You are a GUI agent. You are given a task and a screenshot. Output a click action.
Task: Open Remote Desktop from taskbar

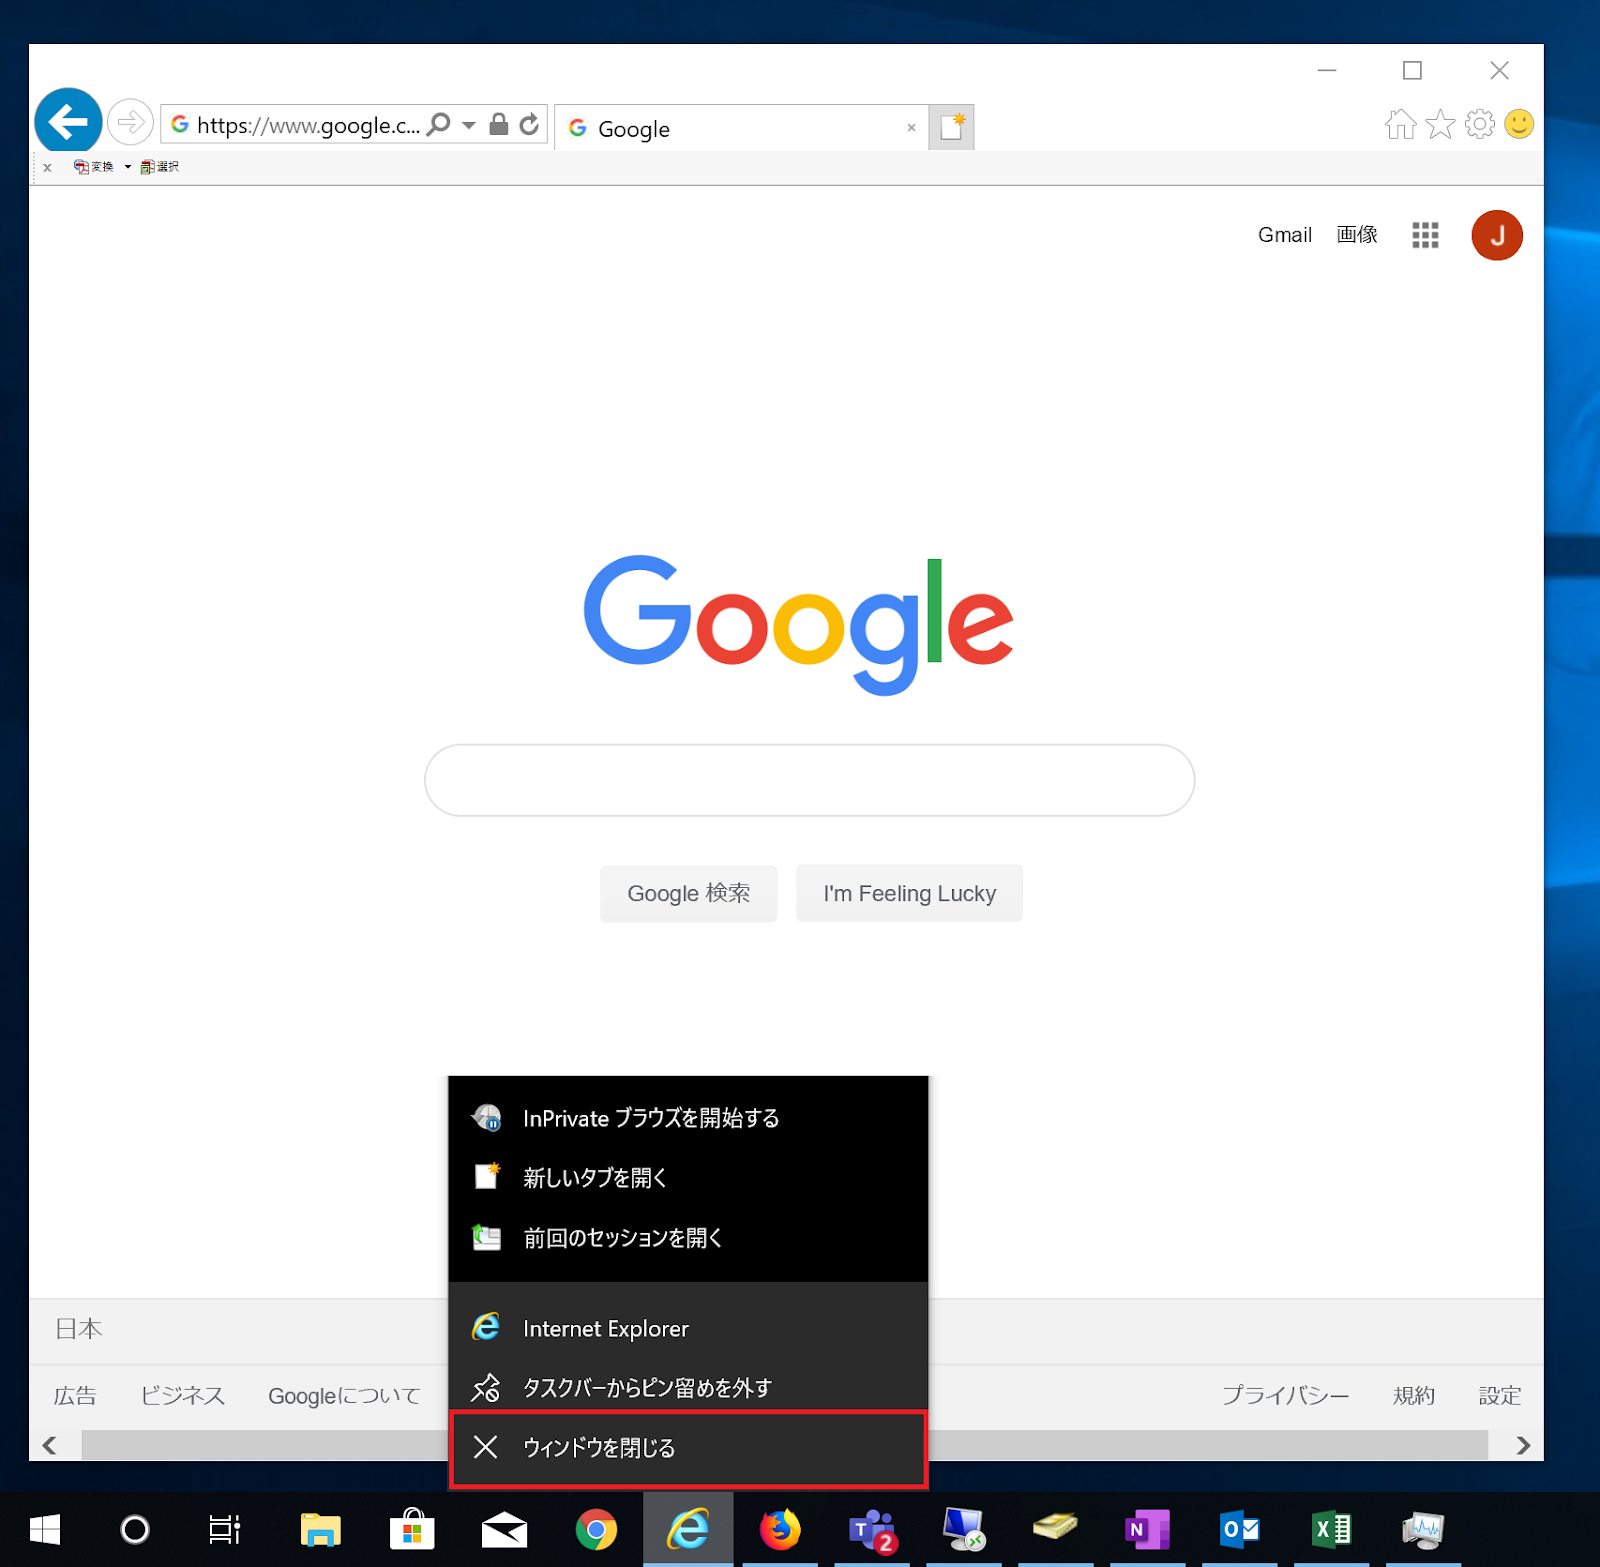964,1529
